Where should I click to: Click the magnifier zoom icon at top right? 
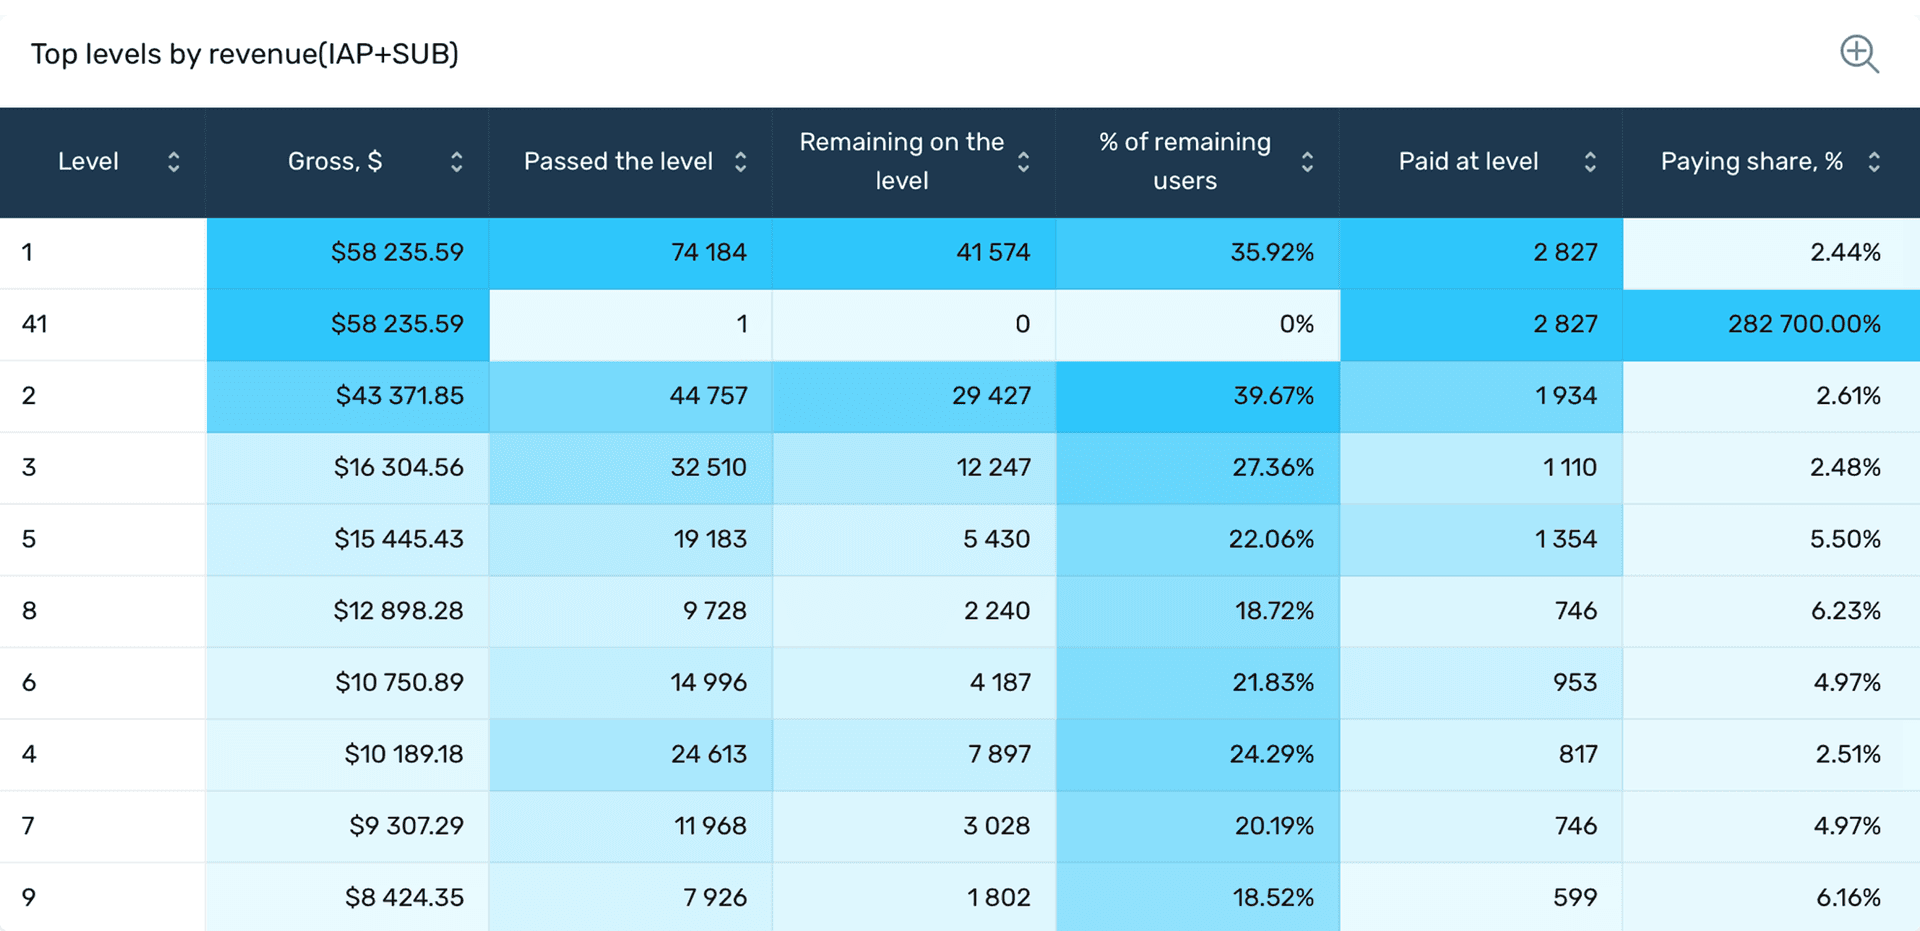tap(1859, 54)
